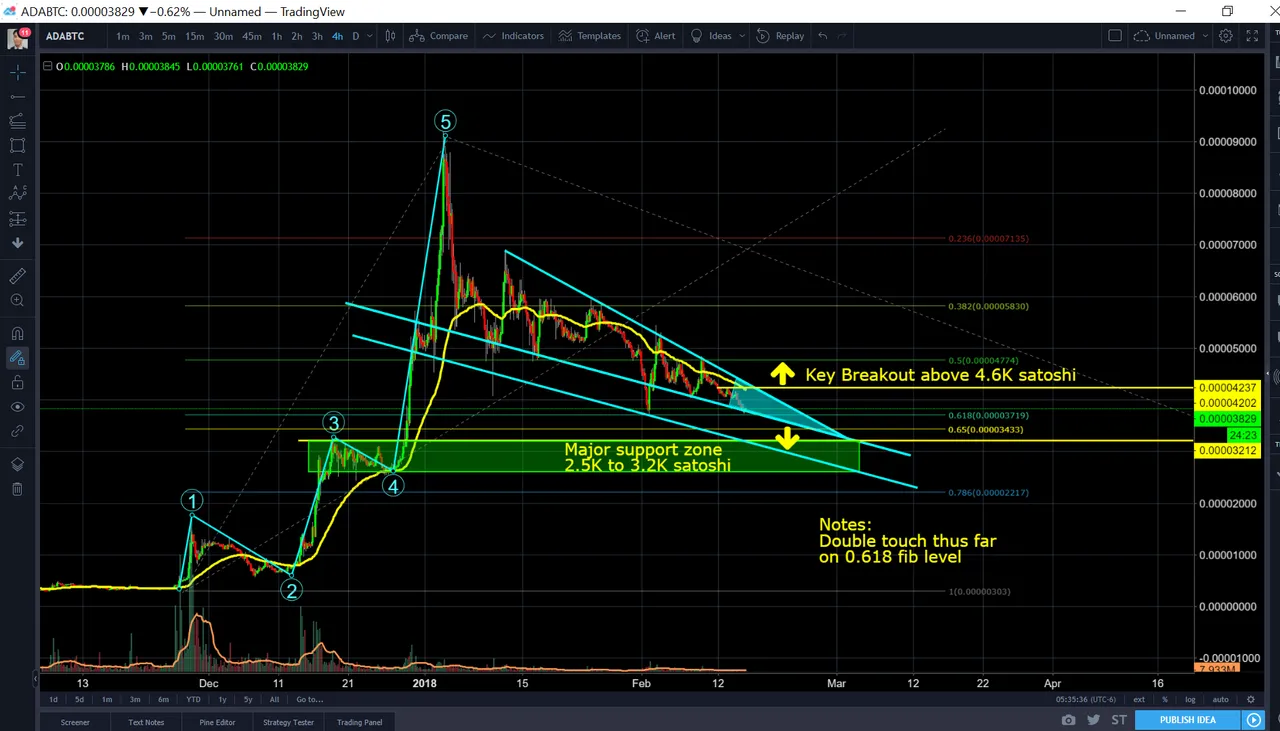Set the date range to 3m
This screenshot has width=1280, height=731.
pyautogui.click(x=134, y=699)
